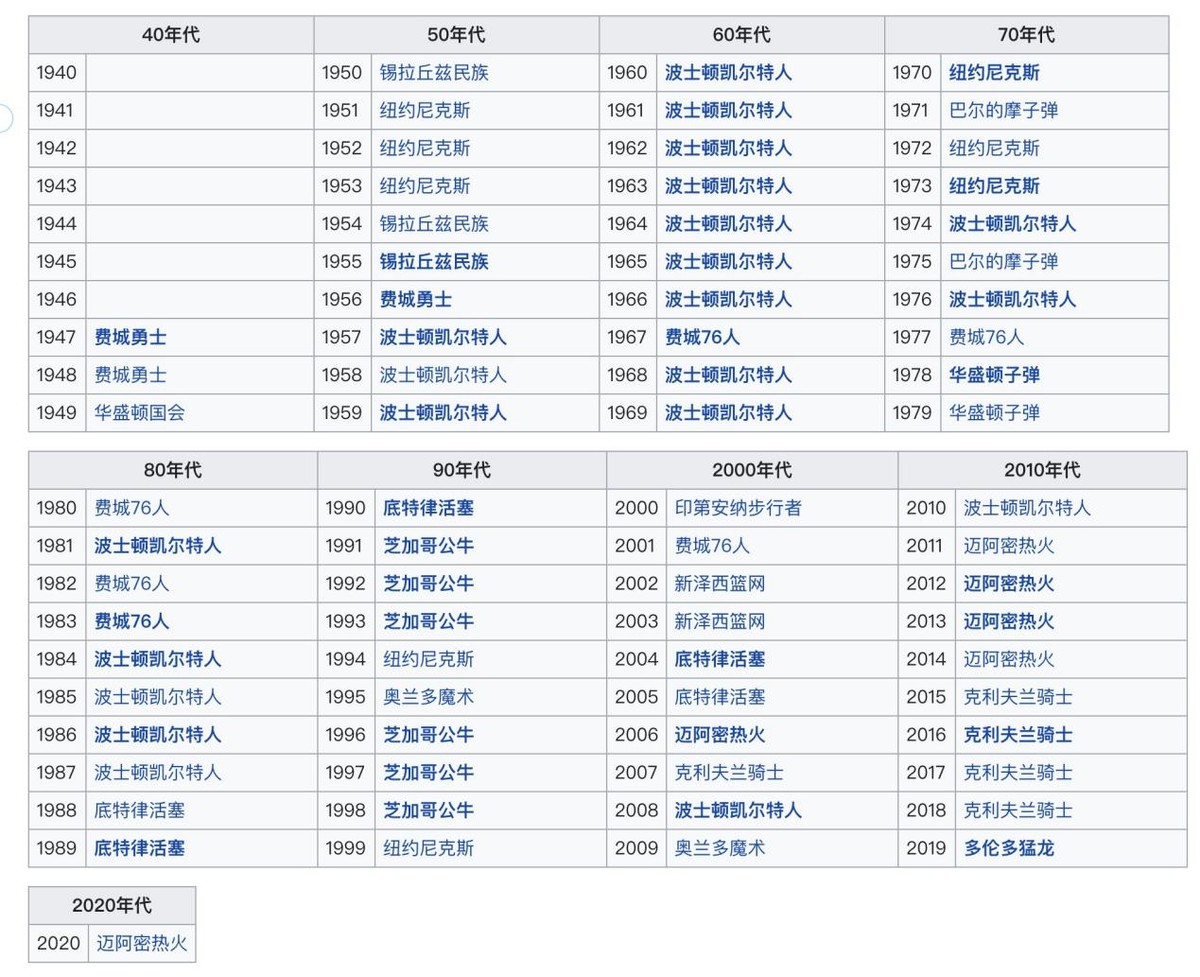This screenshot has height=977, width=1200.
Task: Open the 1950 锡拉丘兹民族 link
Action: click(435, 72)
